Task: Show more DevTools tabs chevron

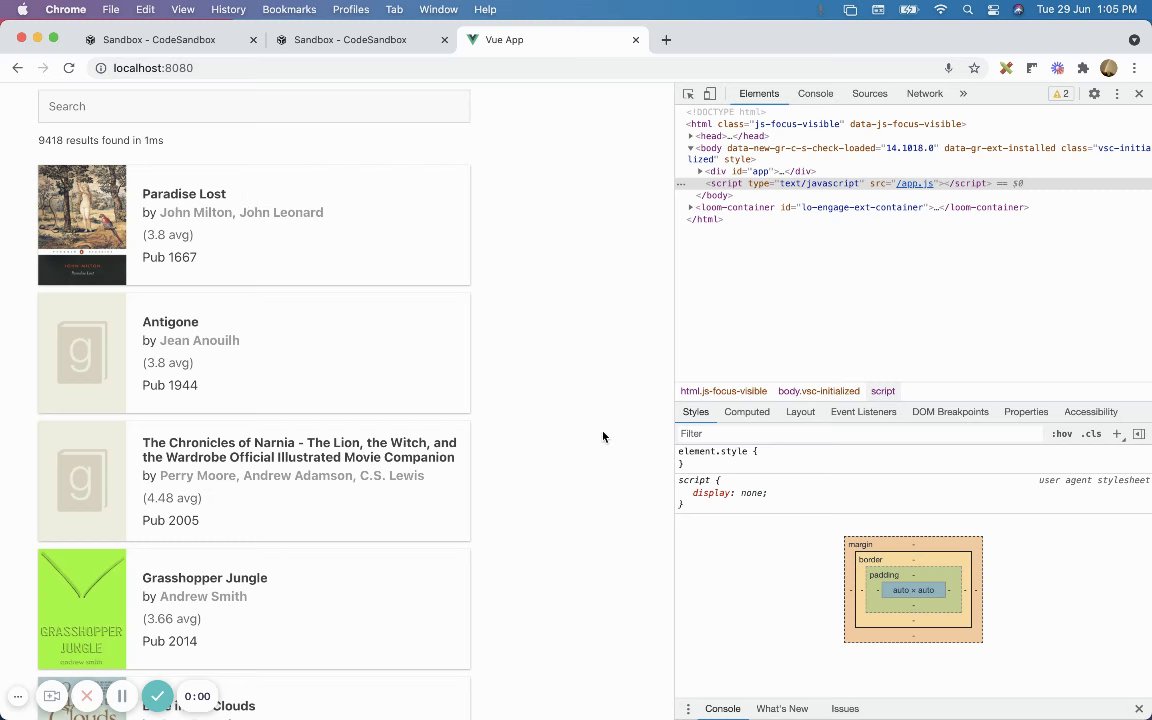Action: [x=963, y=94]
